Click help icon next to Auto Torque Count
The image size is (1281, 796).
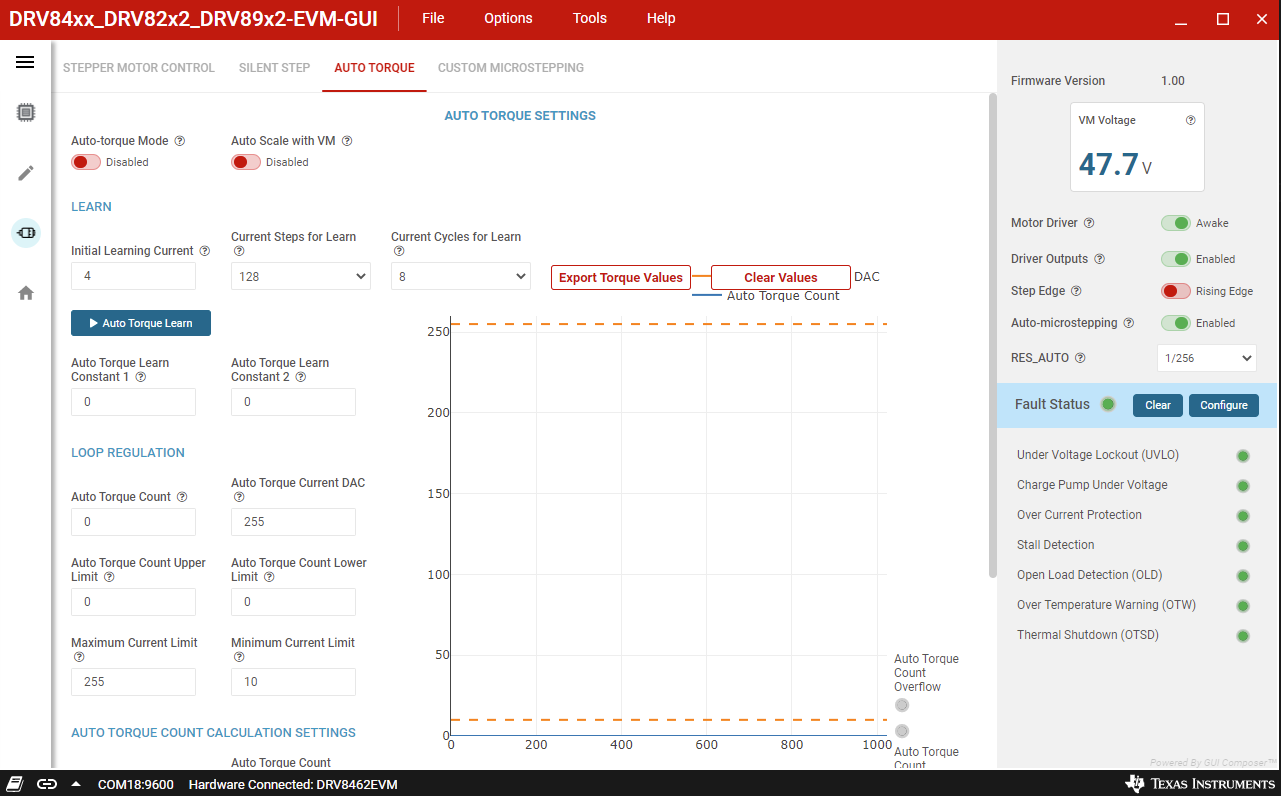(x=183, y=497)
